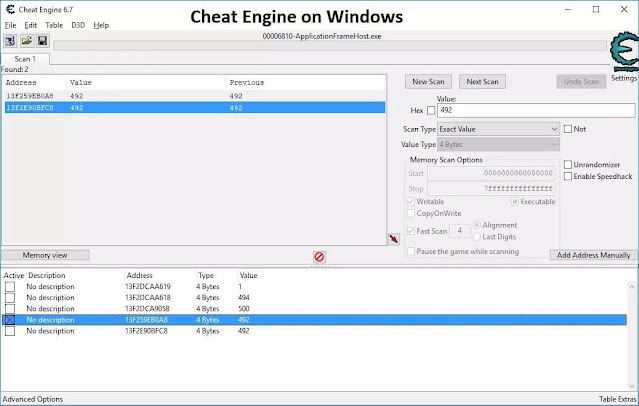Click the Cheat Engine logo for Settings
The width and height of the screenshot is (639, 406).
(x=624, y=52)
